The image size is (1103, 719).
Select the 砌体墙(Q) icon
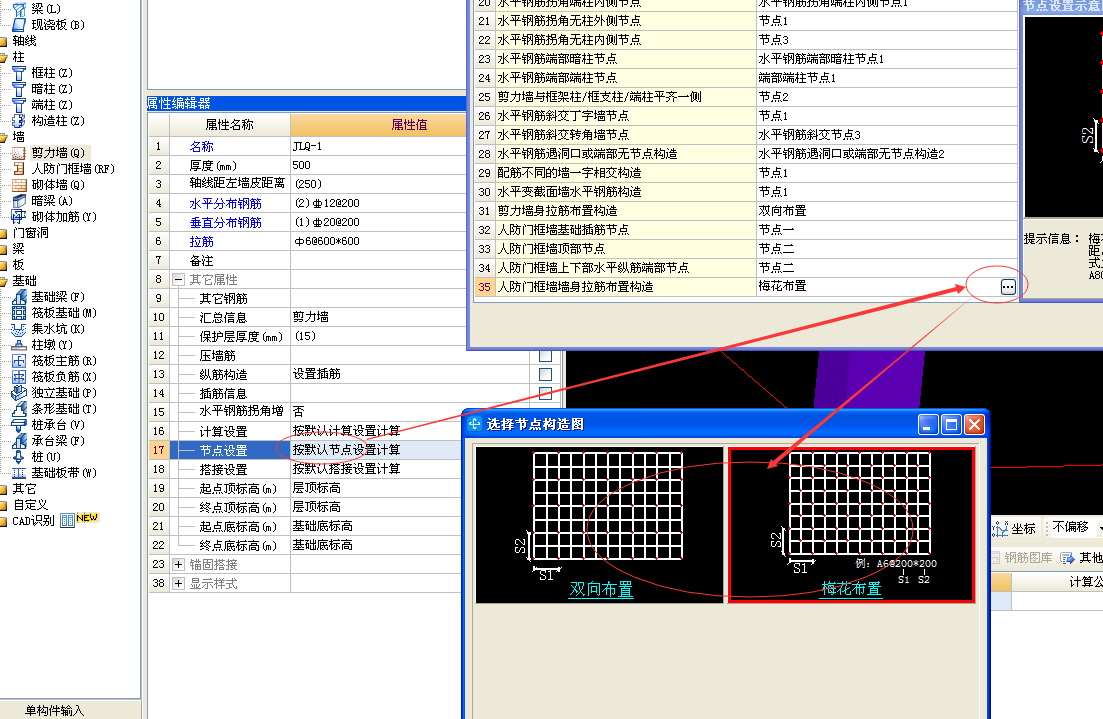click(19, 185)
